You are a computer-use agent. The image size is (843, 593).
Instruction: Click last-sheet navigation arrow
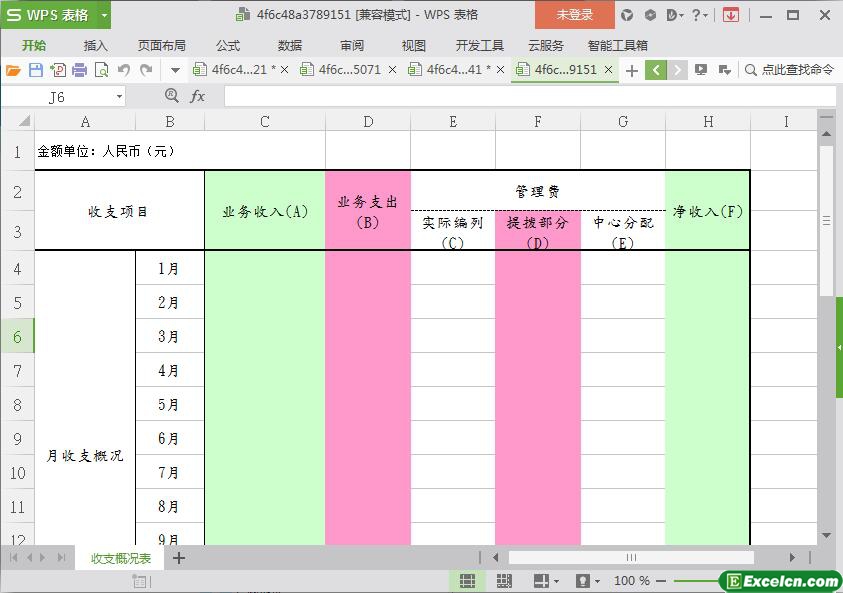(x=62, y=558)
